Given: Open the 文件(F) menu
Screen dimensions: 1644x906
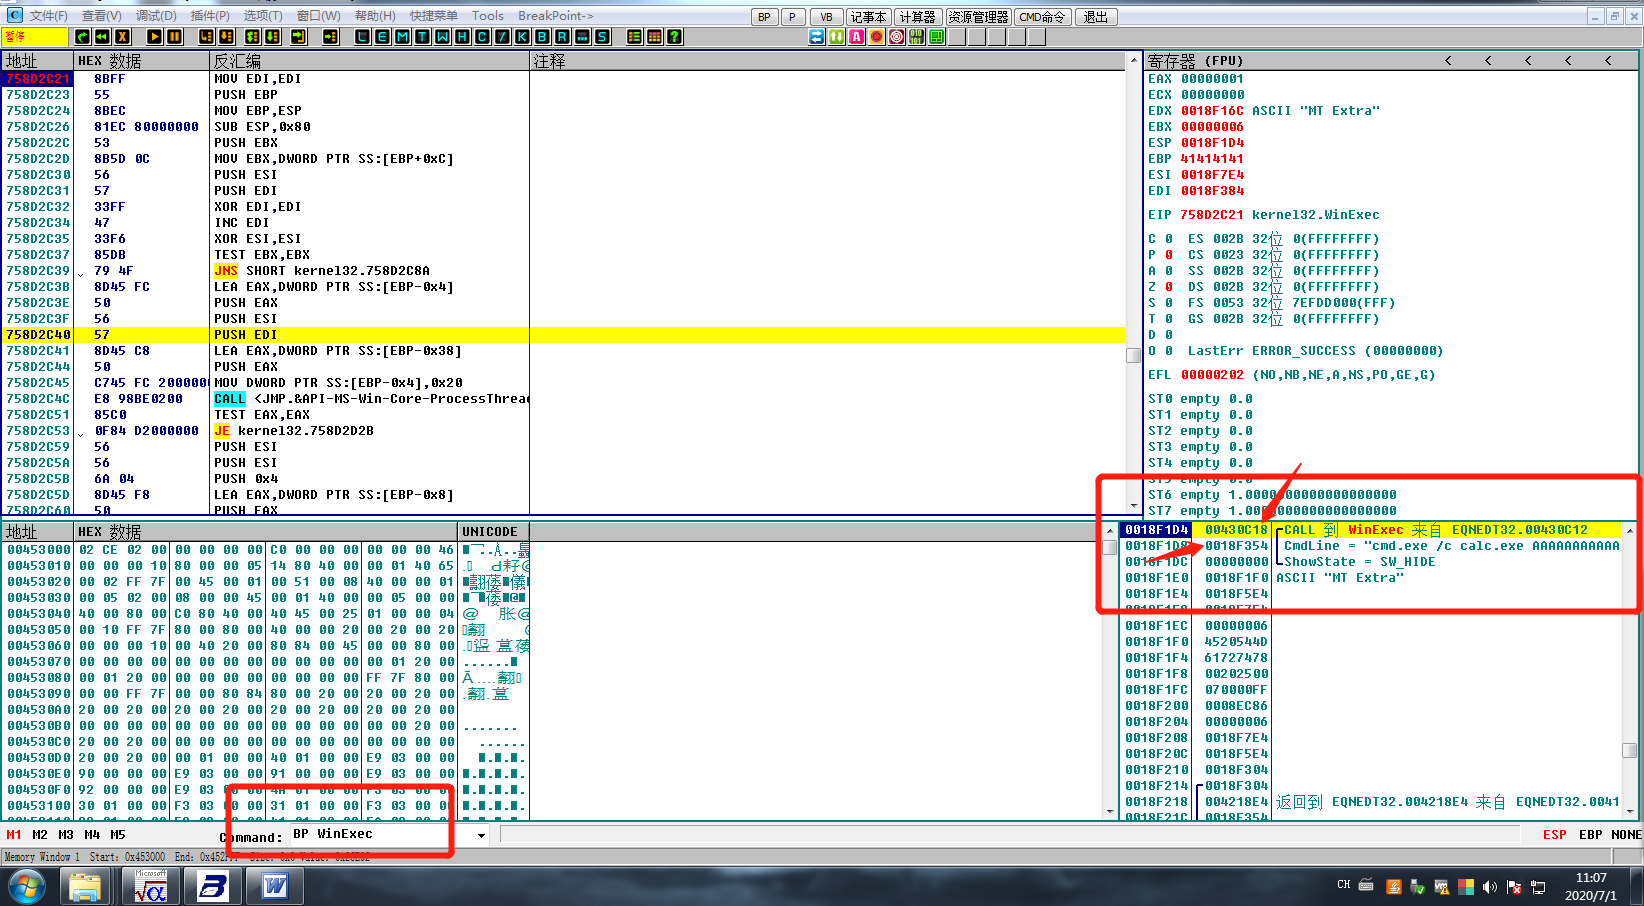Looking at the screenshot, I should coord(48,16).
